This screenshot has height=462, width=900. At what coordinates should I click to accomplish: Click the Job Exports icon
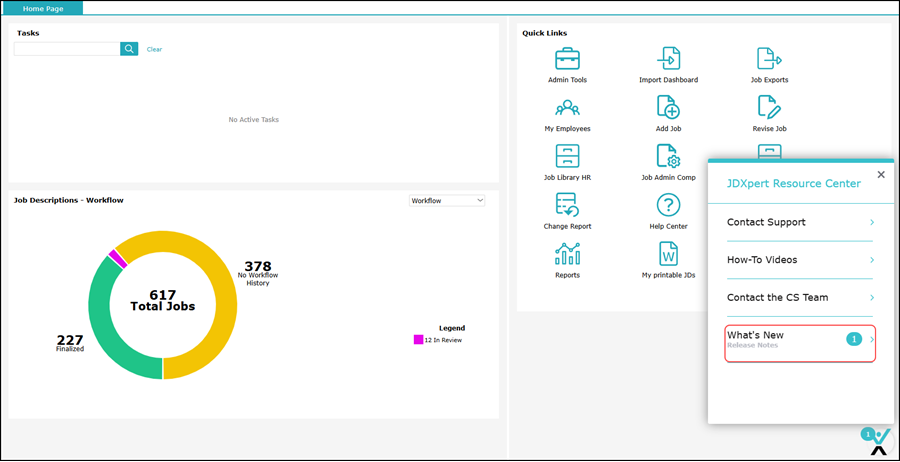click(769, 59)
